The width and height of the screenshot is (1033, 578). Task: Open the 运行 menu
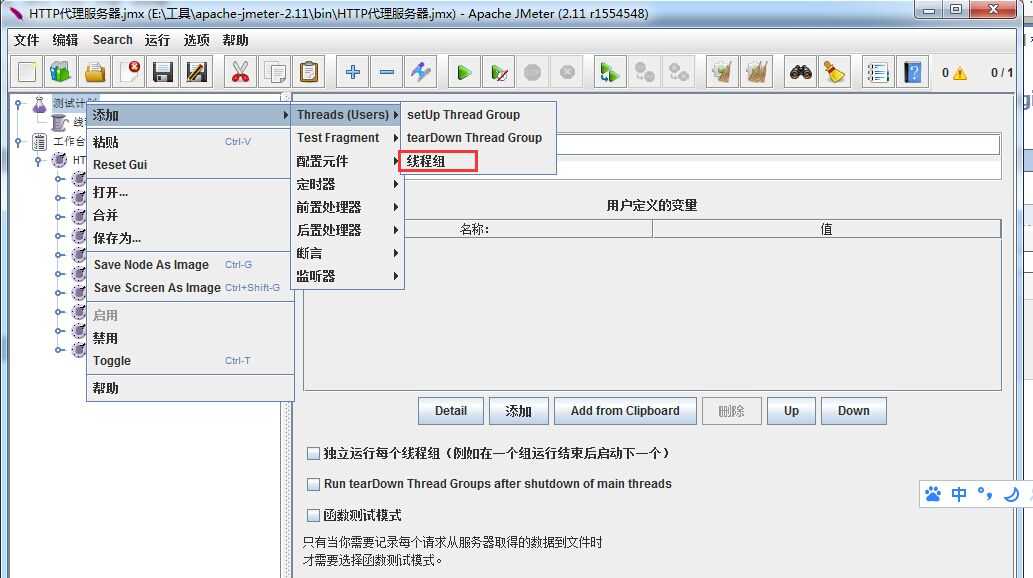157,40
